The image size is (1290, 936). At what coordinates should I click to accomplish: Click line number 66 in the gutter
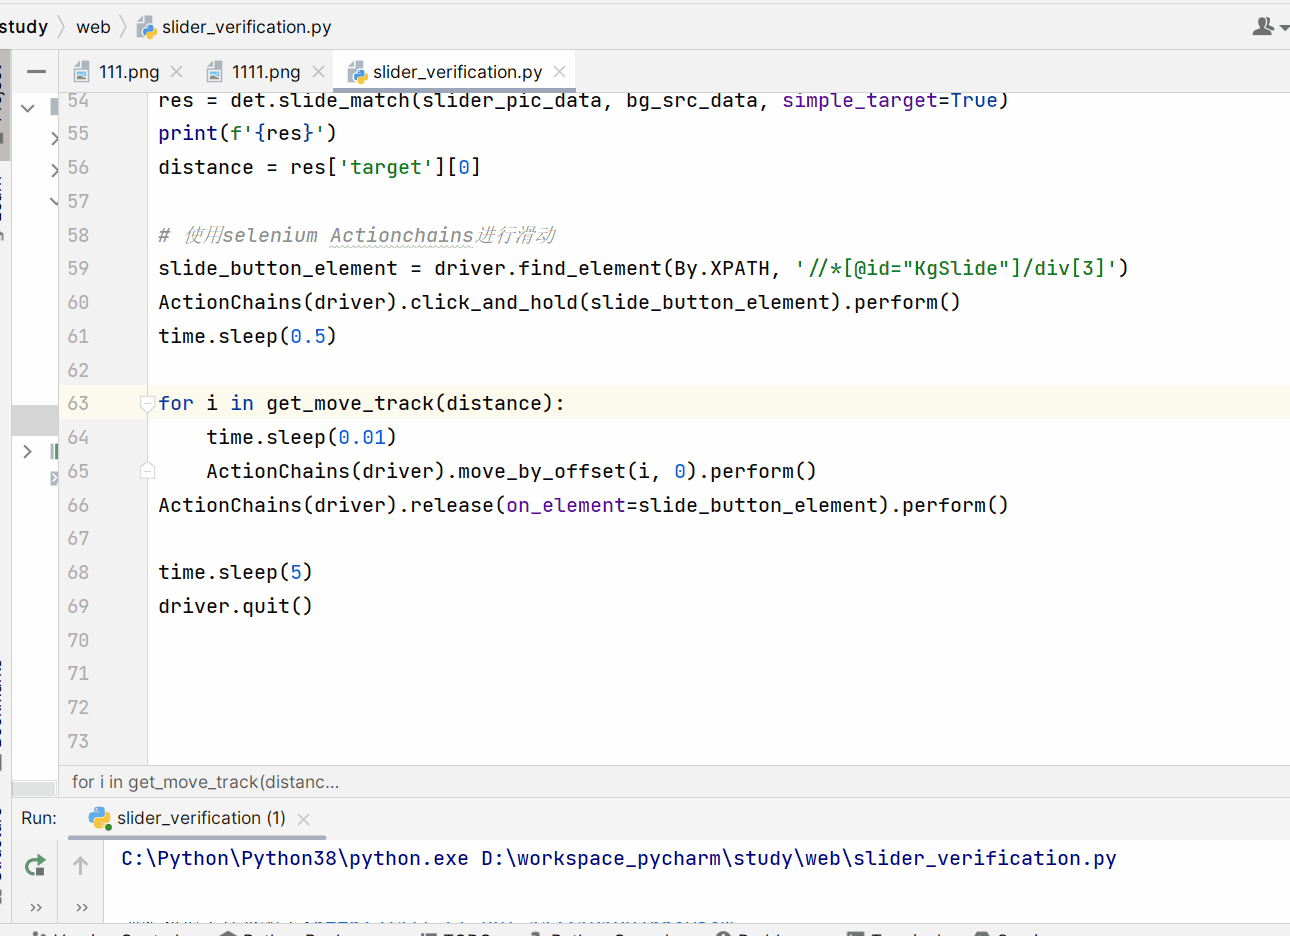[78, 505]
